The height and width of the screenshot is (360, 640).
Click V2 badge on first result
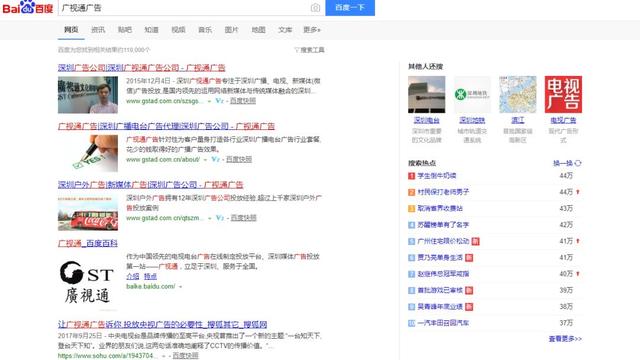[x=220, y=101]
